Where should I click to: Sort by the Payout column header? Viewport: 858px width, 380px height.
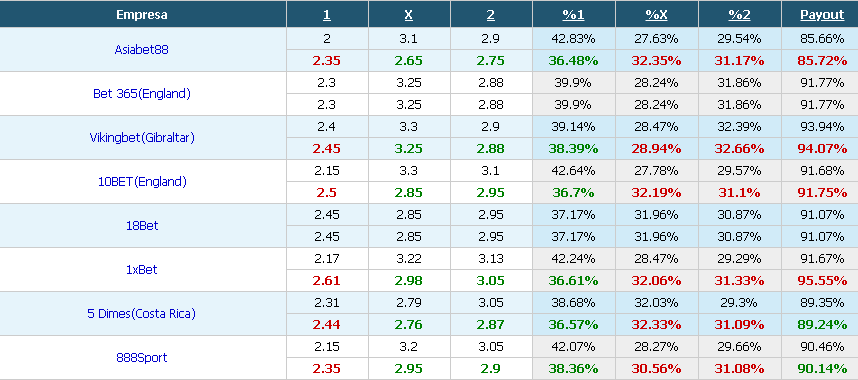coord(822,15)
